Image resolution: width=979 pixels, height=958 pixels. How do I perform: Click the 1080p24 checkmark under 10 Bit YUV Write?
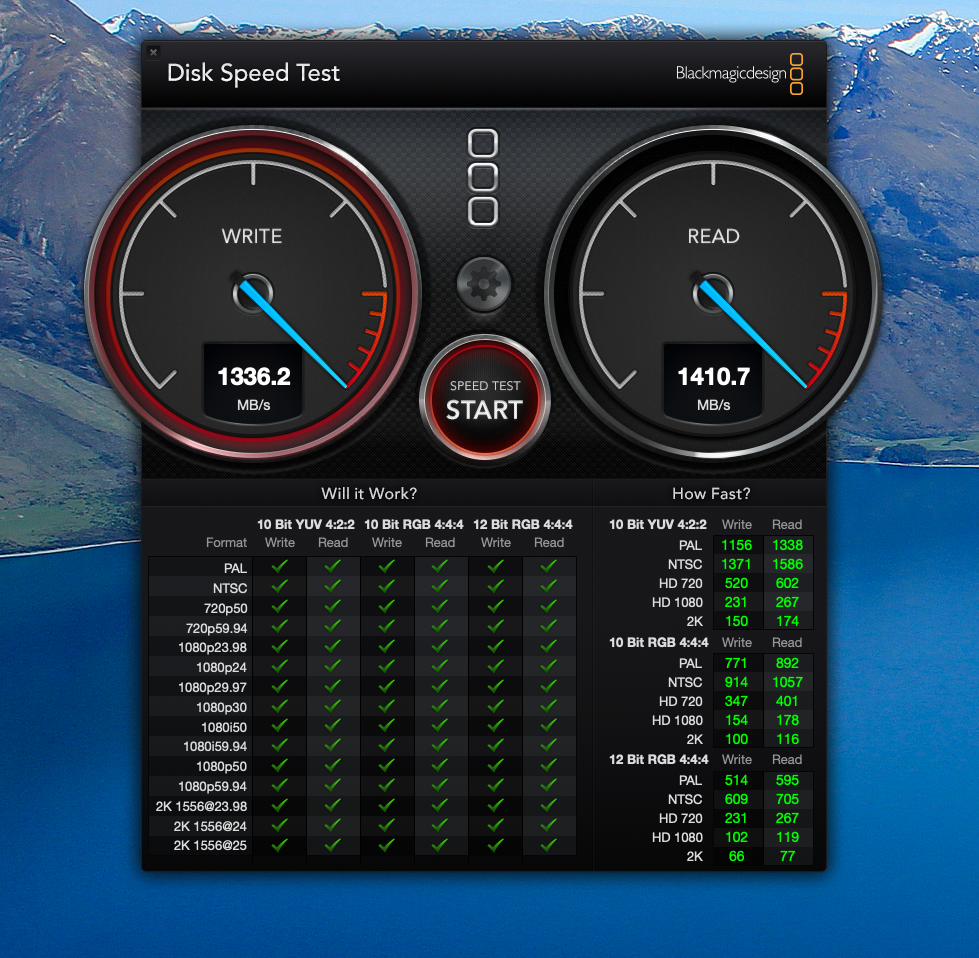click(280, 666)
